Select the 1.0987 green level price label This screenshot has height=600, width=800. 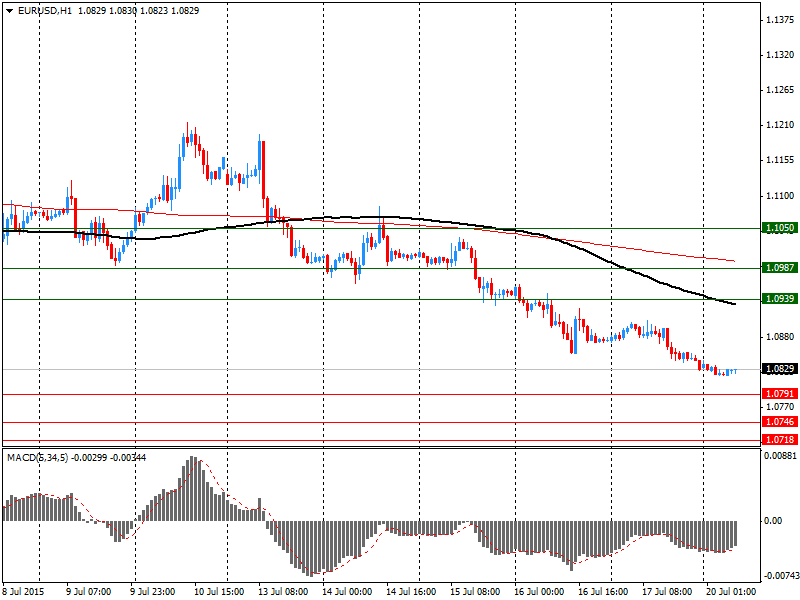[x=780, y=268]
